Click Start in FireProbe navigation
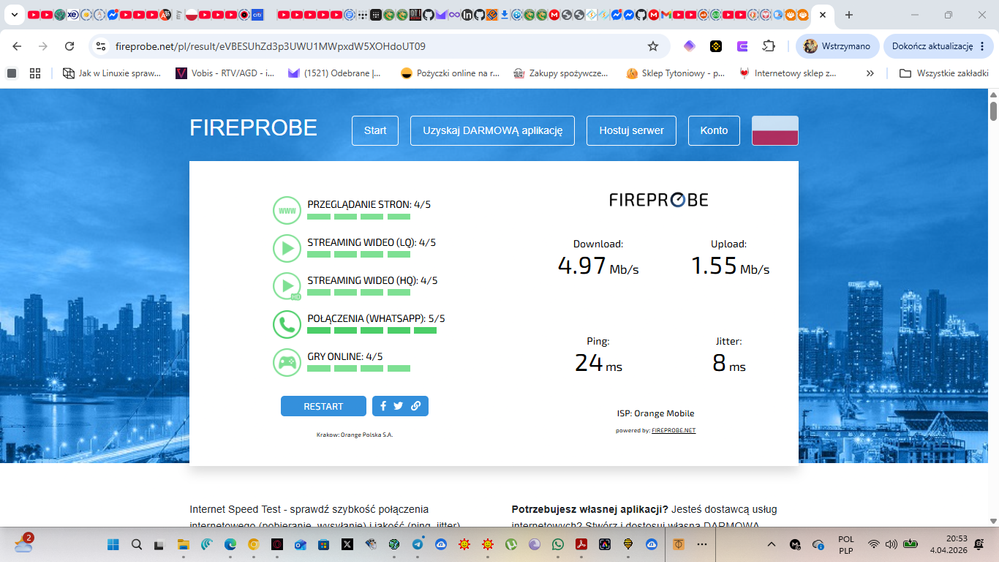999x562 pixels. [x=375, y=131]
